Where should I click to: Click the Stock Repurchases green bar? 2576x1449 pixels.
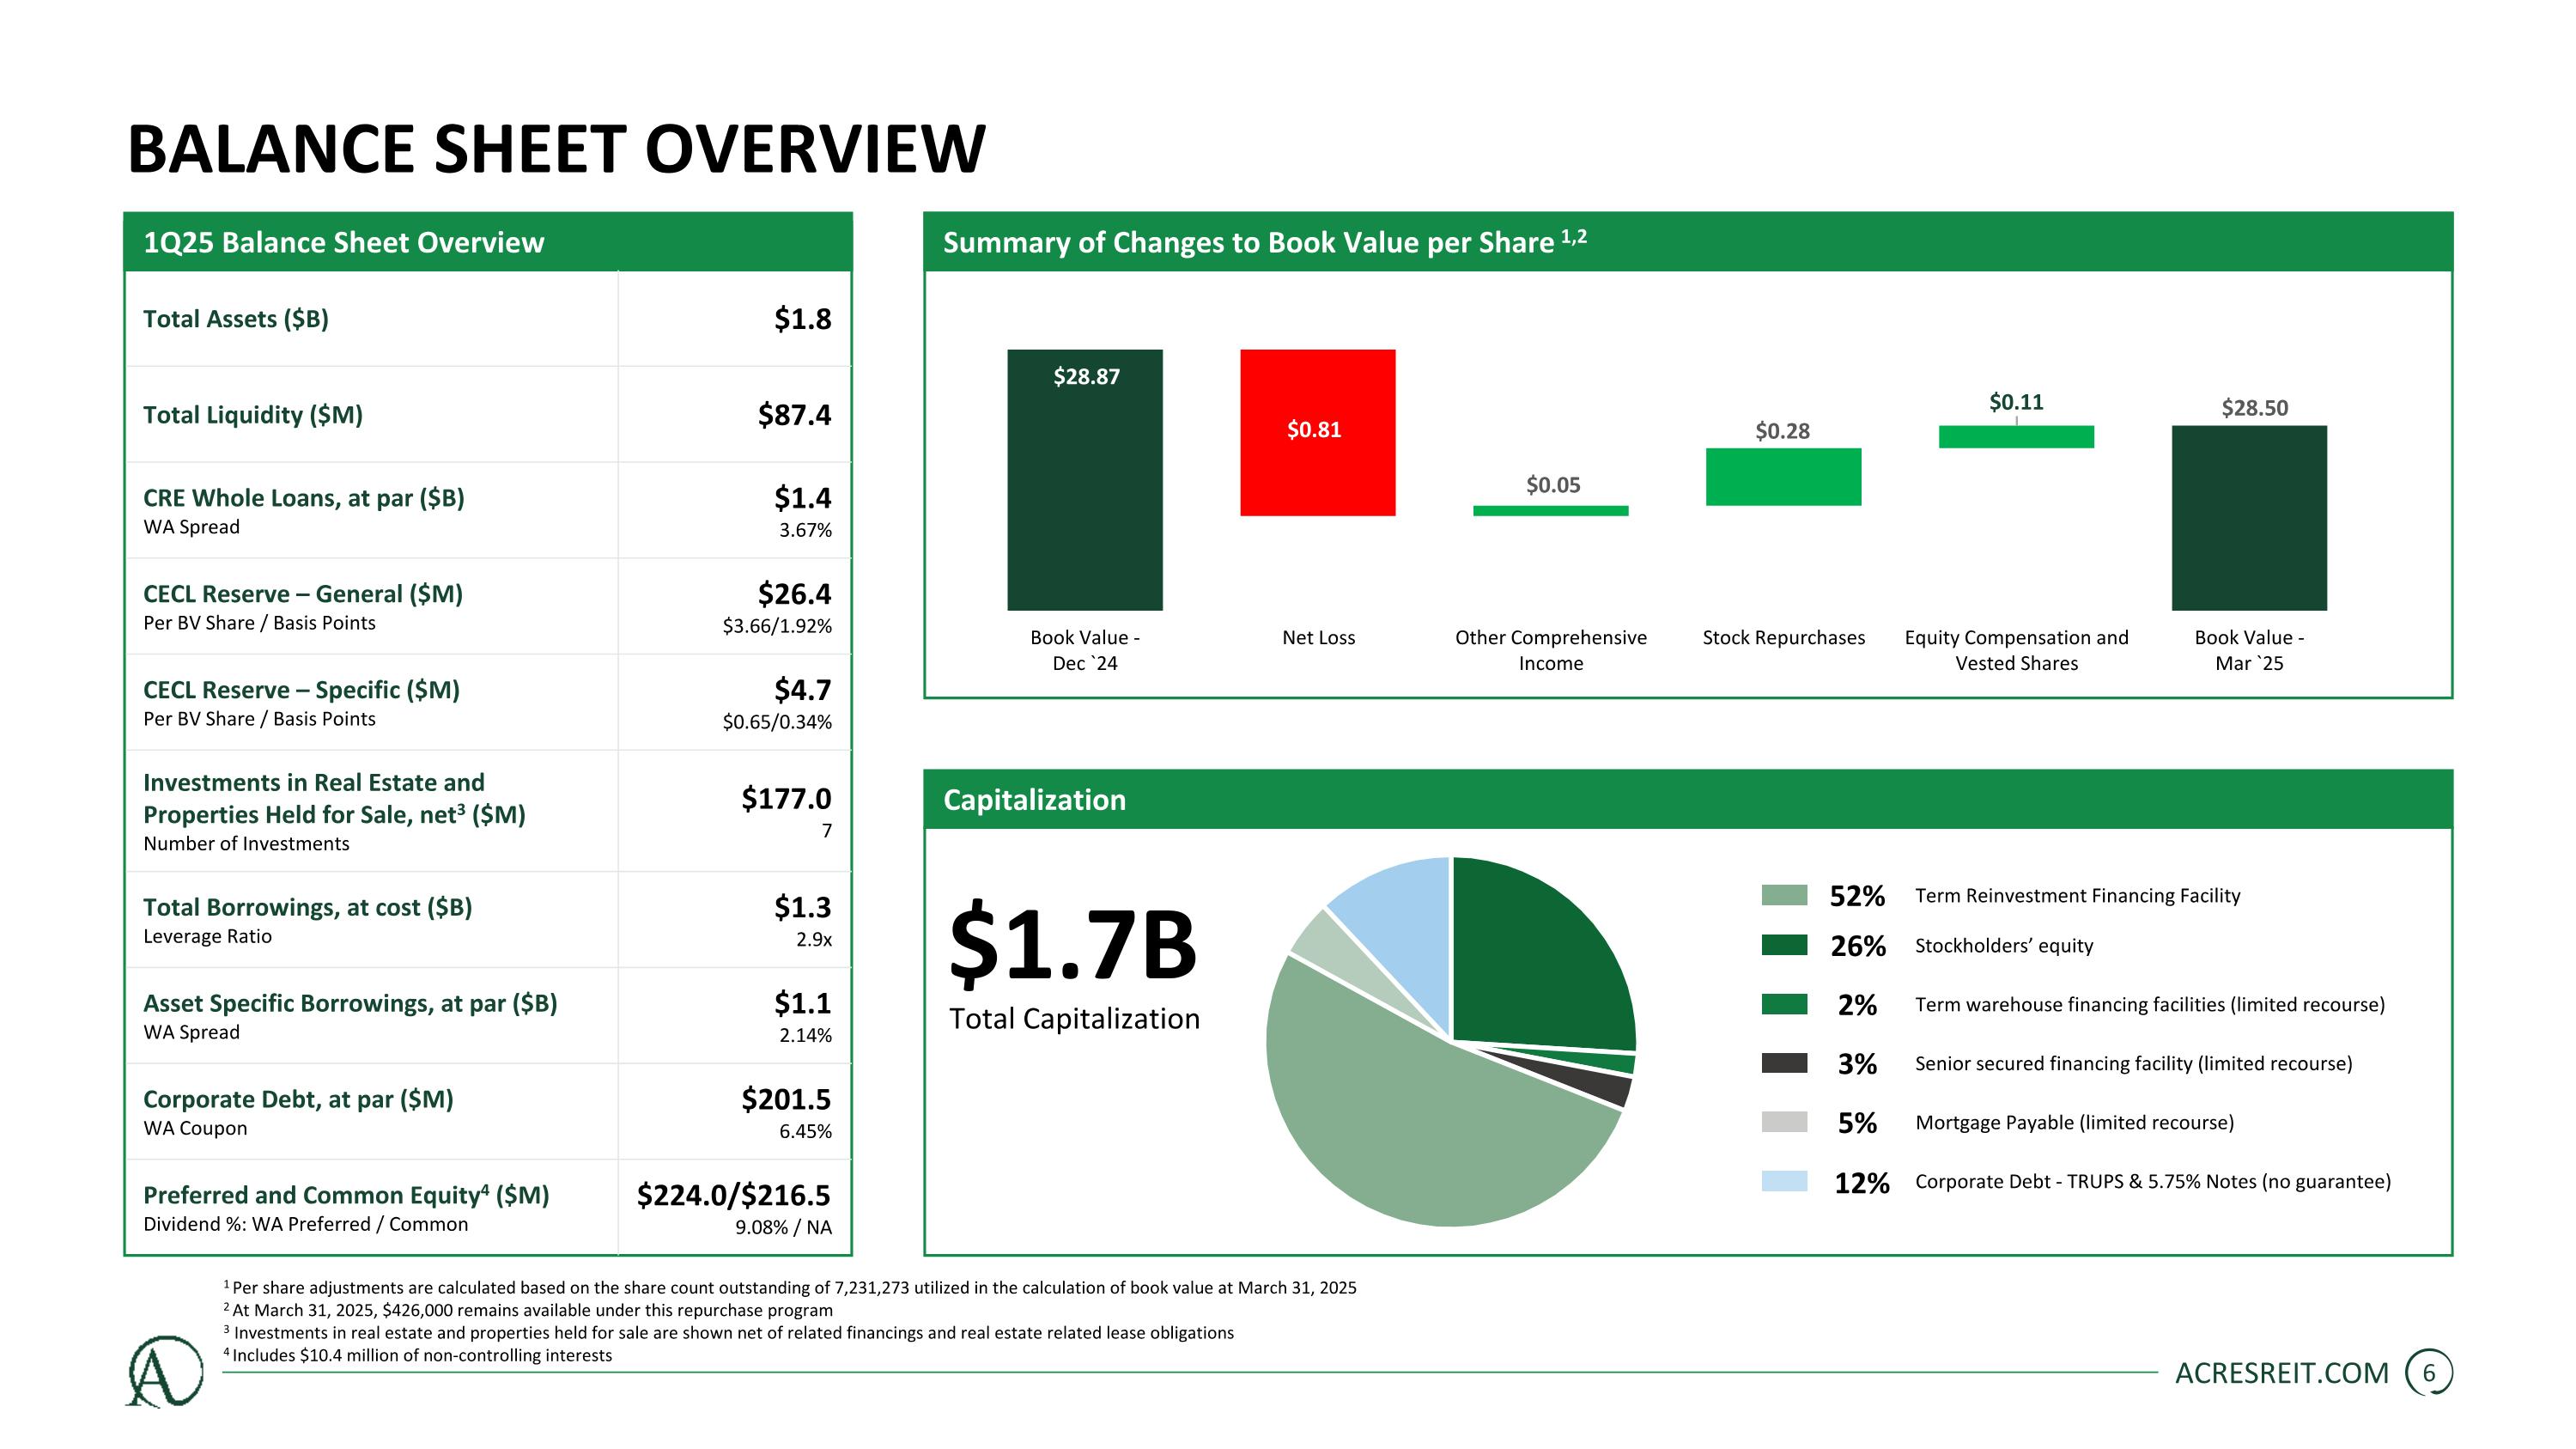click(1783, 477)
